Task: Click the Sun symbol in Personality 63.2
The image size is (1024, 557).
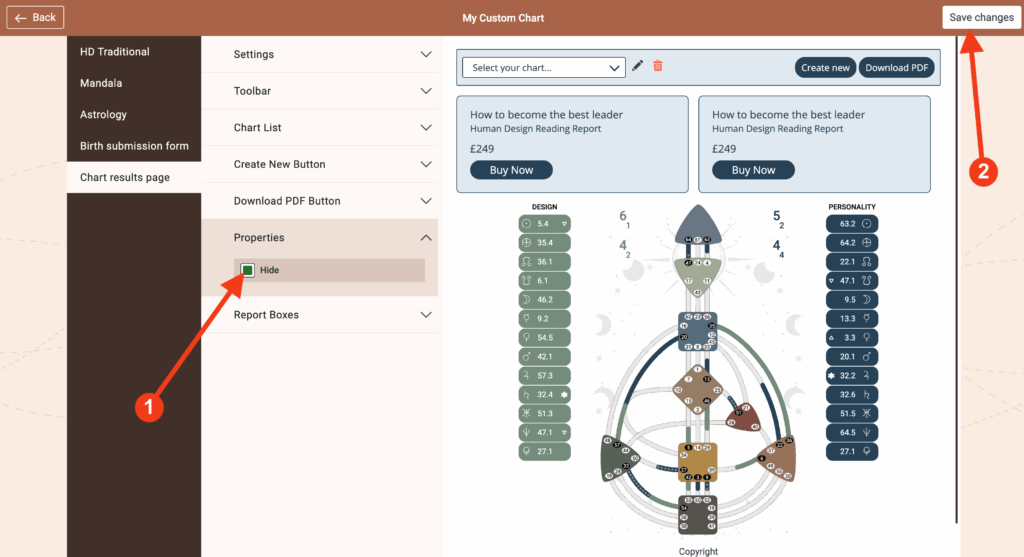Action: coord(867,224)
